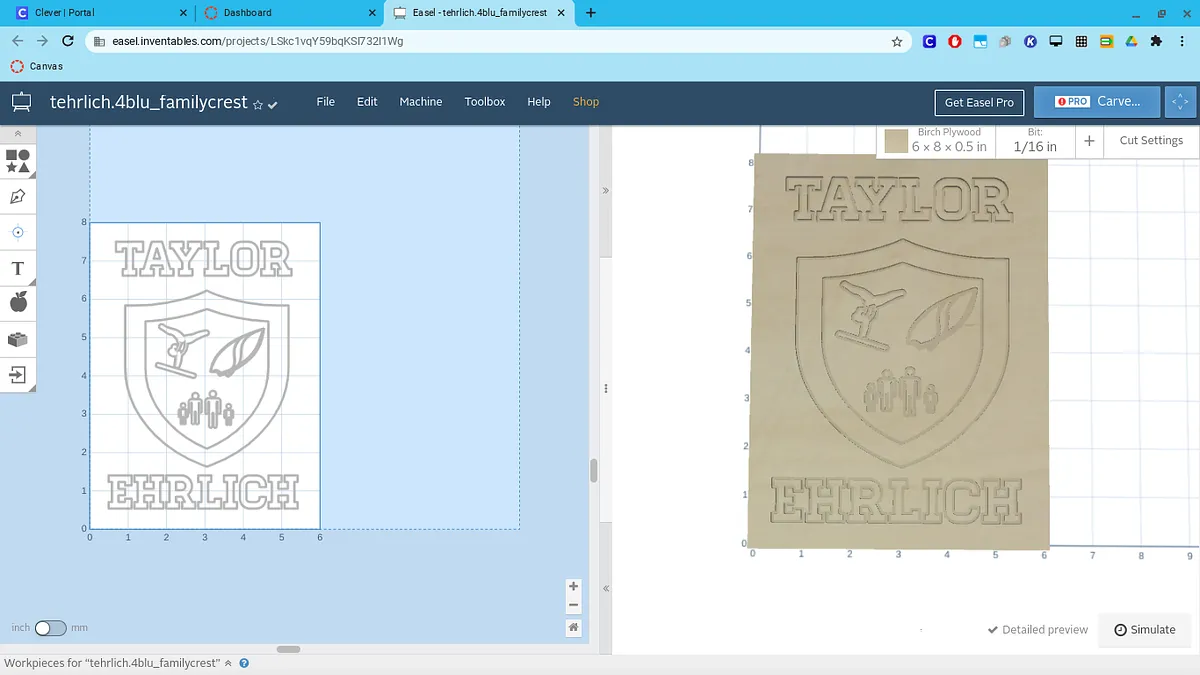The width and height of the screenshot is (1200, 675).
Task: Click the browser reload button
Action: [68, 41]
